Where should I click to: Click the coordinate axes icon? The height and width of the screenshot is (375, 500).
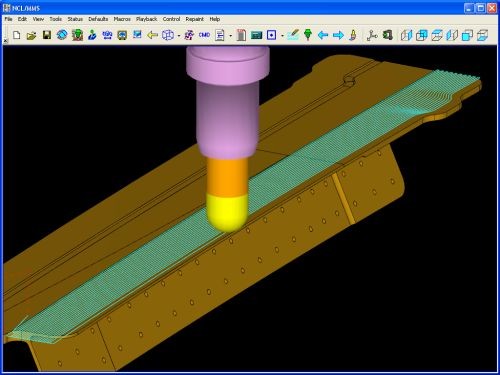372,35
